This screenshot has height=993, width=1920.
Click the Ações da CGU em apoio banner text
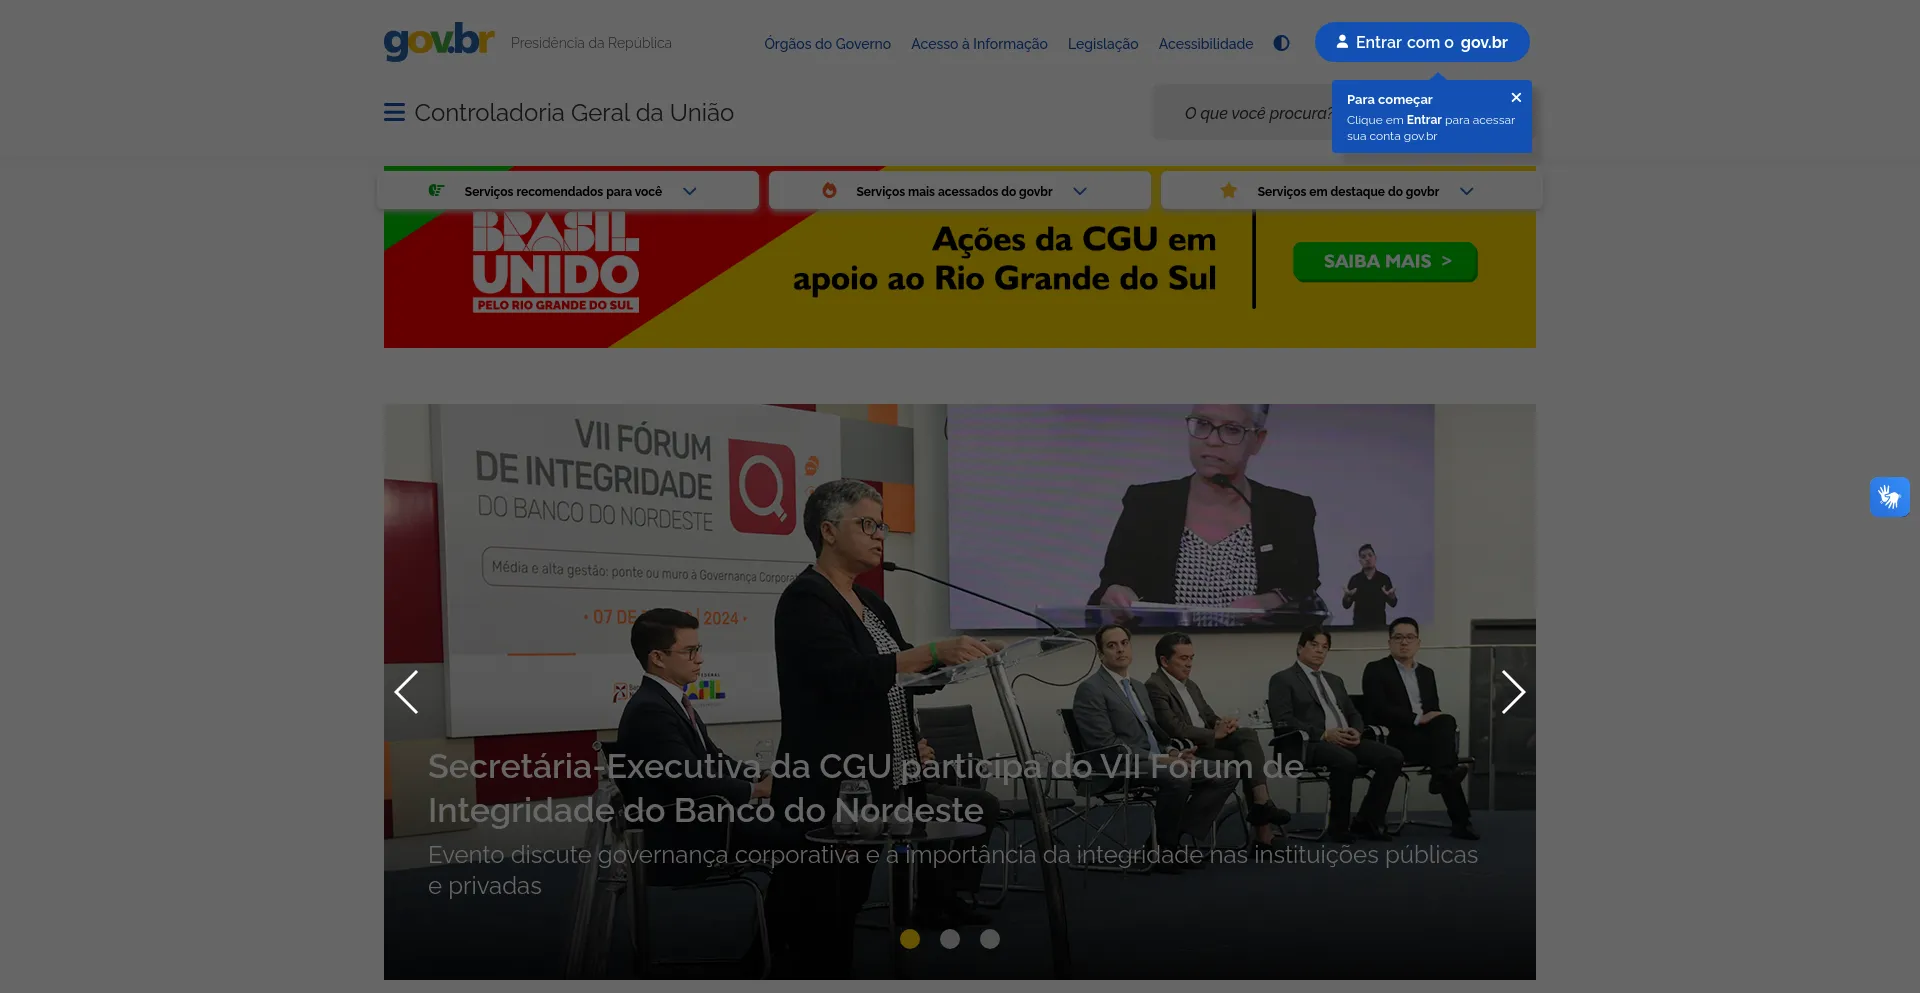(x=1005, y=259)
